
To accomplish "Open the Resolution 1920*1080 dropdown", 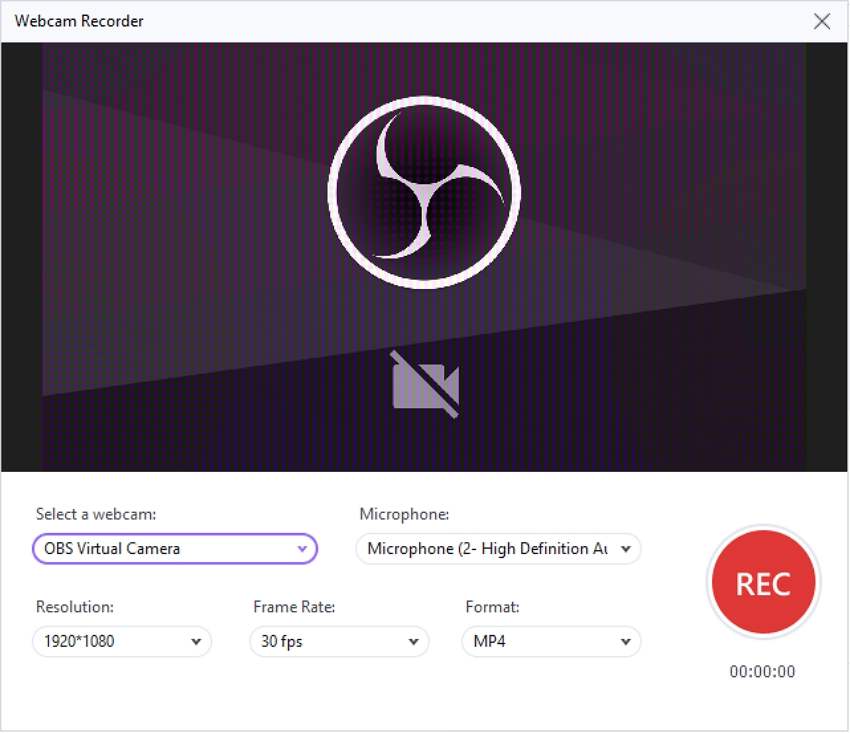I will point(122,641).
